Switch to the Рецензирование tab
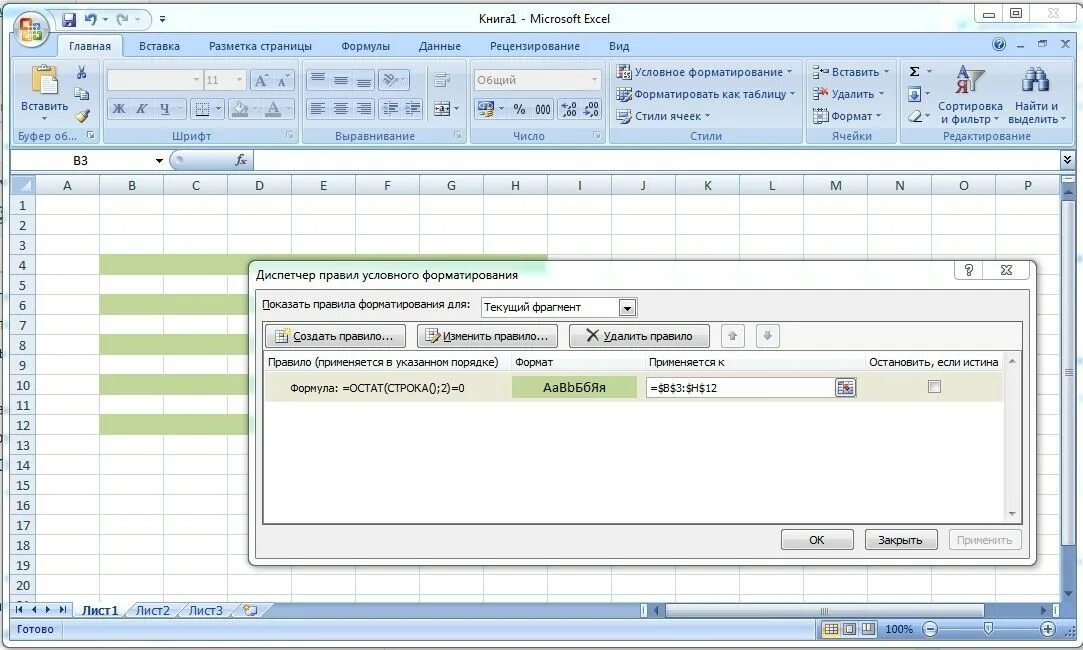 535,46
